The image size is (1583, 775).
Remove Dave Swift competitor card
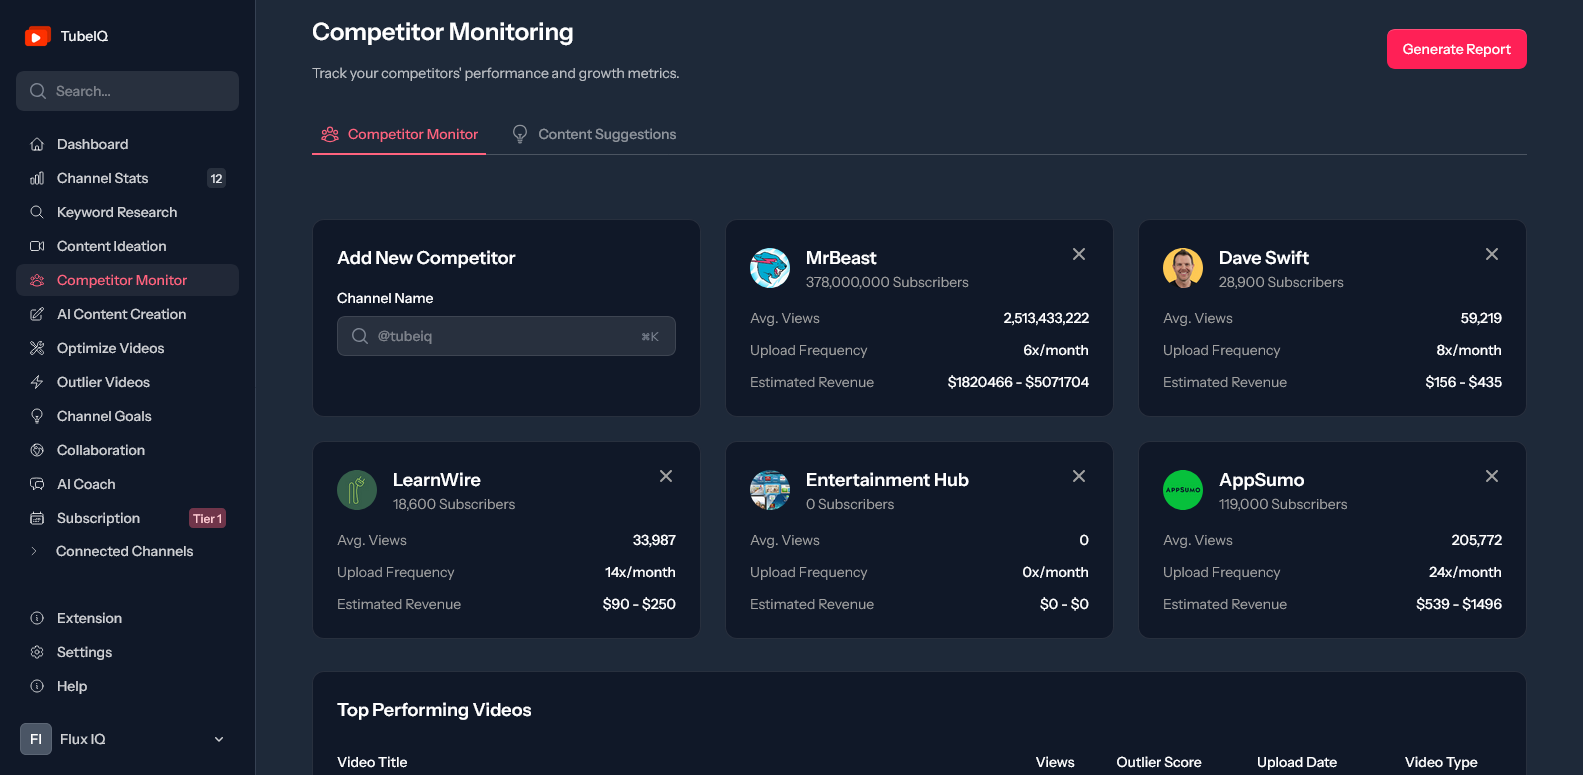tap(1492, 254)
